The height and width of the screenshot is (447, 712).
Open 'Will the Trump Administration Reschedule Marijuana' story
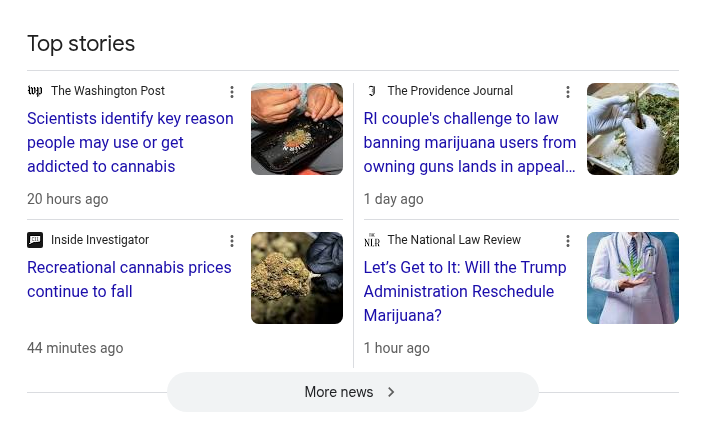(465, 291)
